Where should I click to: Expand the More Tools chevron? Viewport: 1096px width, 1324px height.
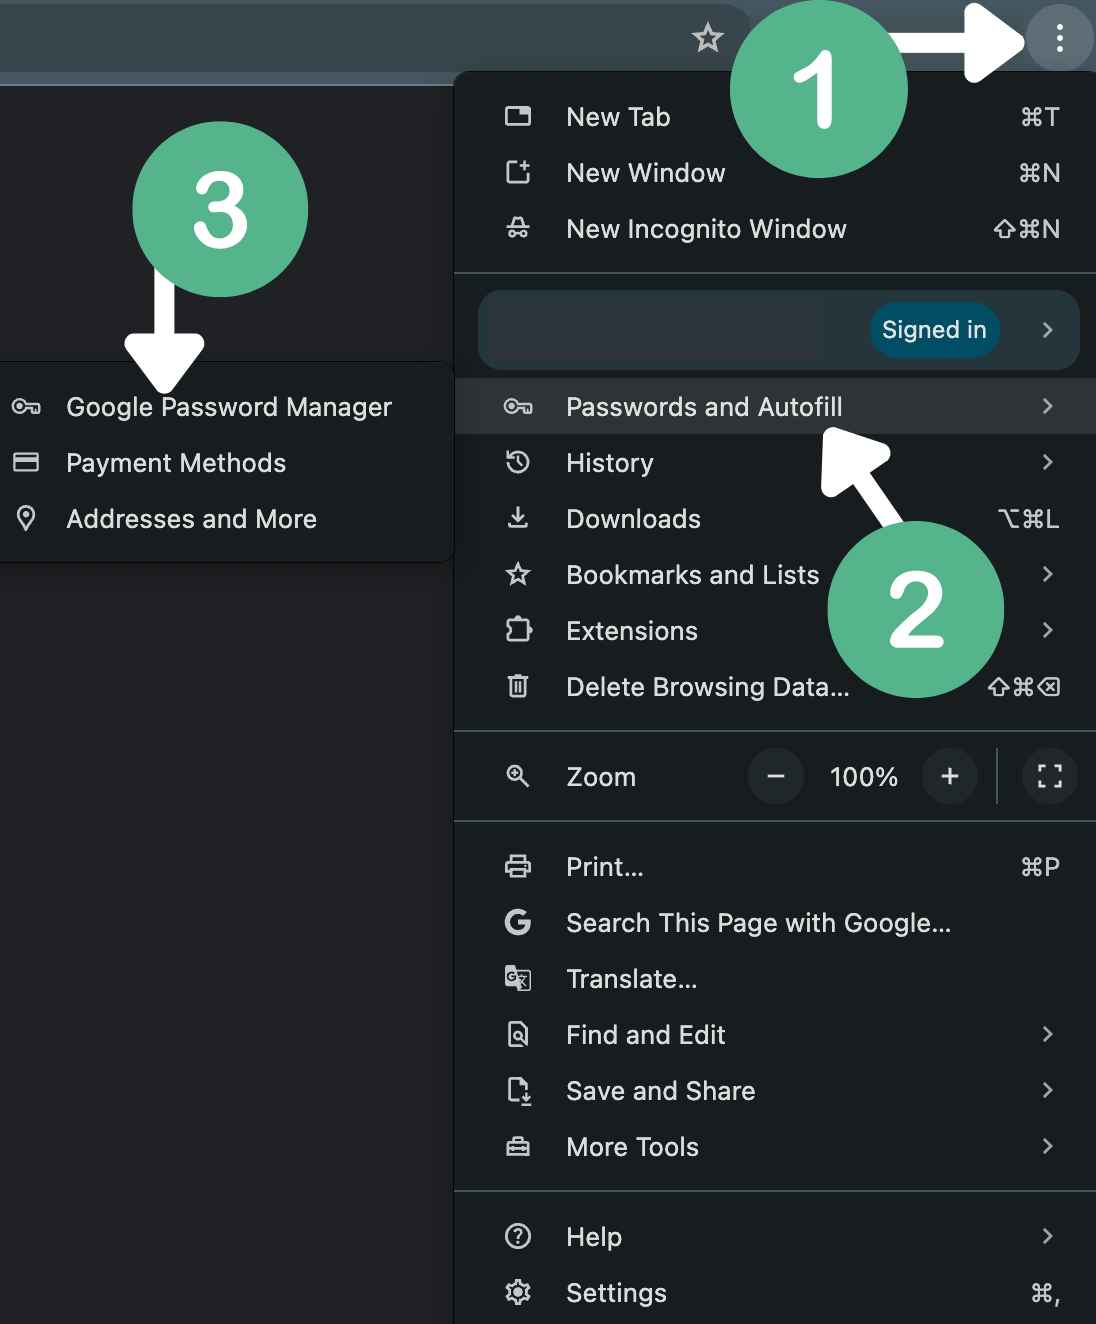click(x=1047, y=1146)
